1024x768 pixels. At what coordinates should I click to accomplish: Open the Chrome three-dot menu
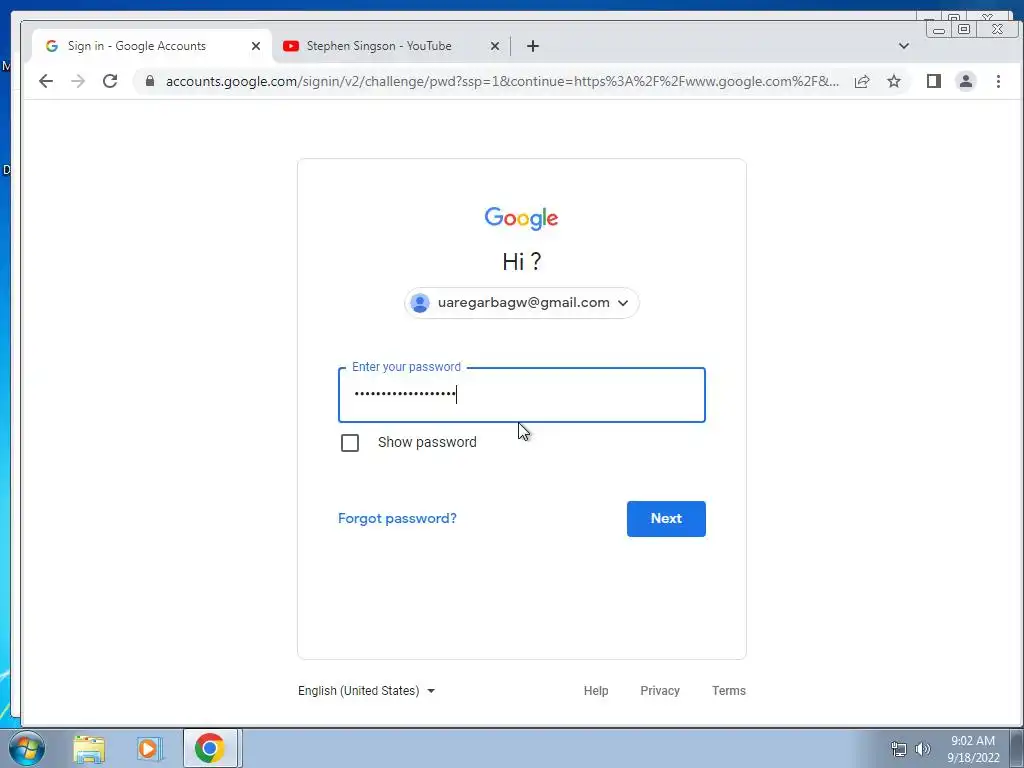[998, 81]
